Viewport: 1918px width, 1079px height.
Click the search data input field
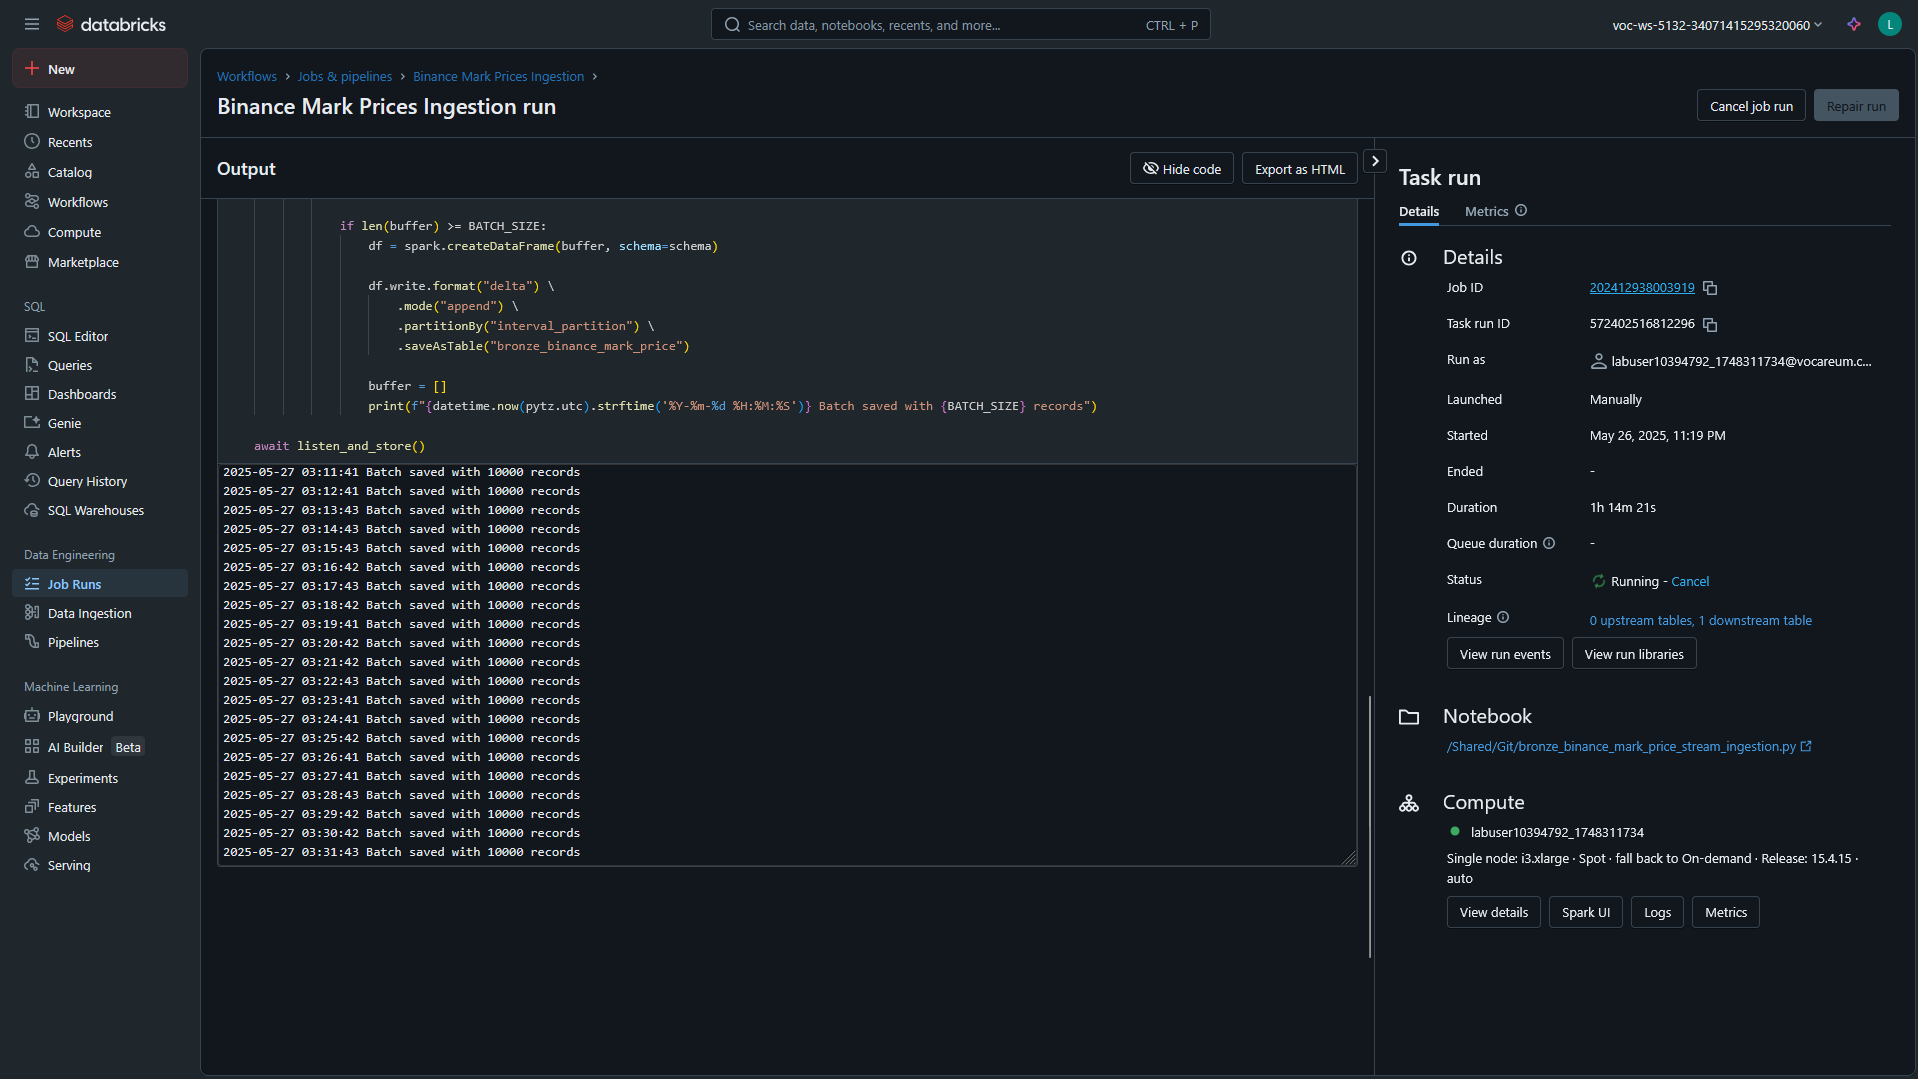(960, 25)
